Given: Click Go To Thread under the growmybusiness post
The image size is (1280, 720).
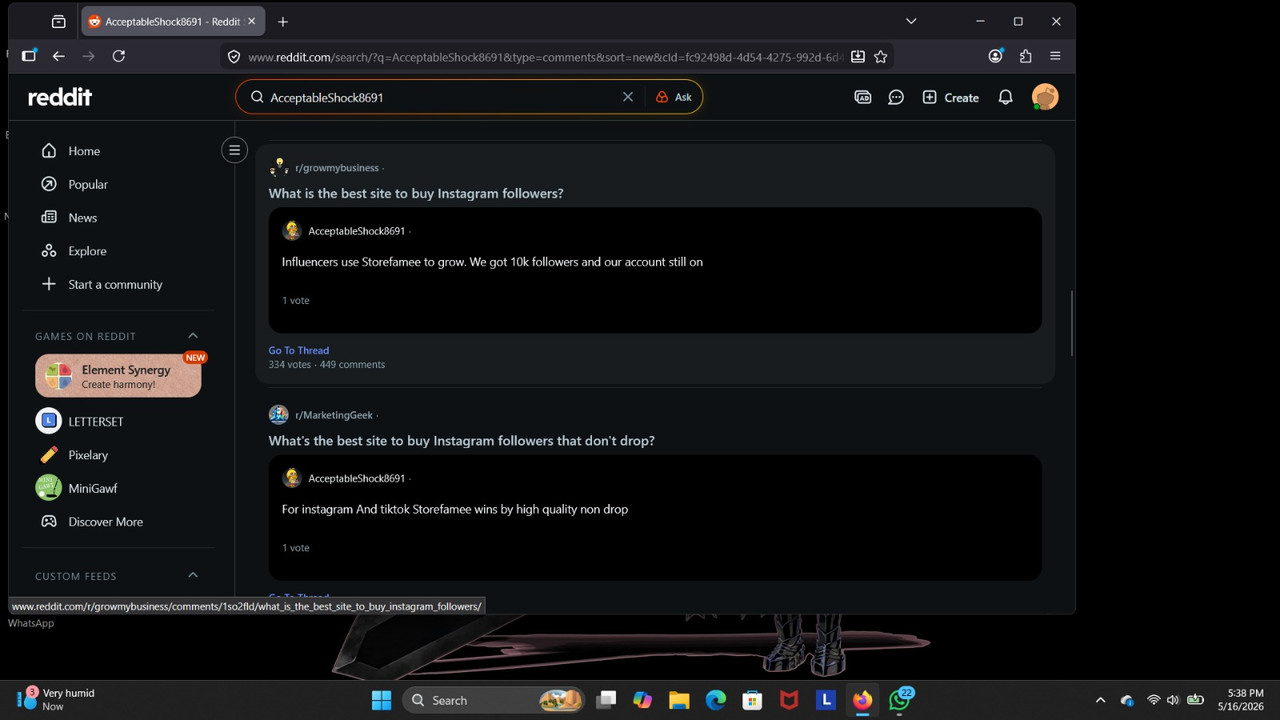Looking at the screenshot, I should click(x=299, y=350).
